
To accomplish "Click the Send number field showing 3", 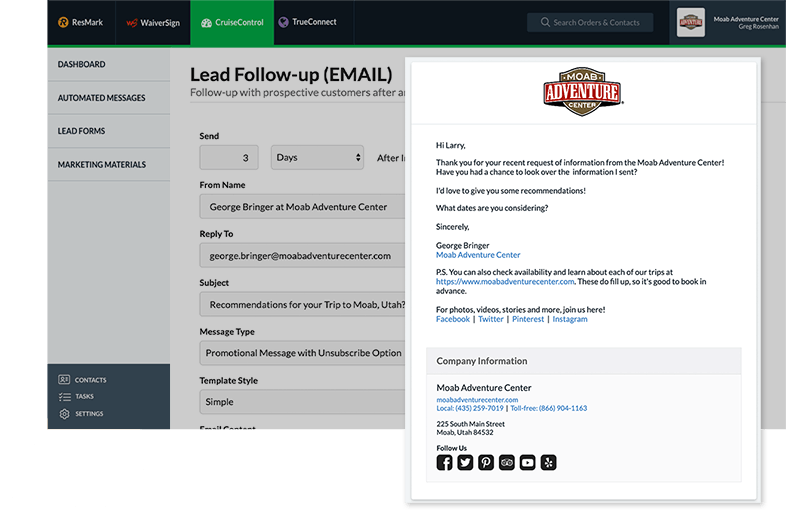I will click(229, 157).
